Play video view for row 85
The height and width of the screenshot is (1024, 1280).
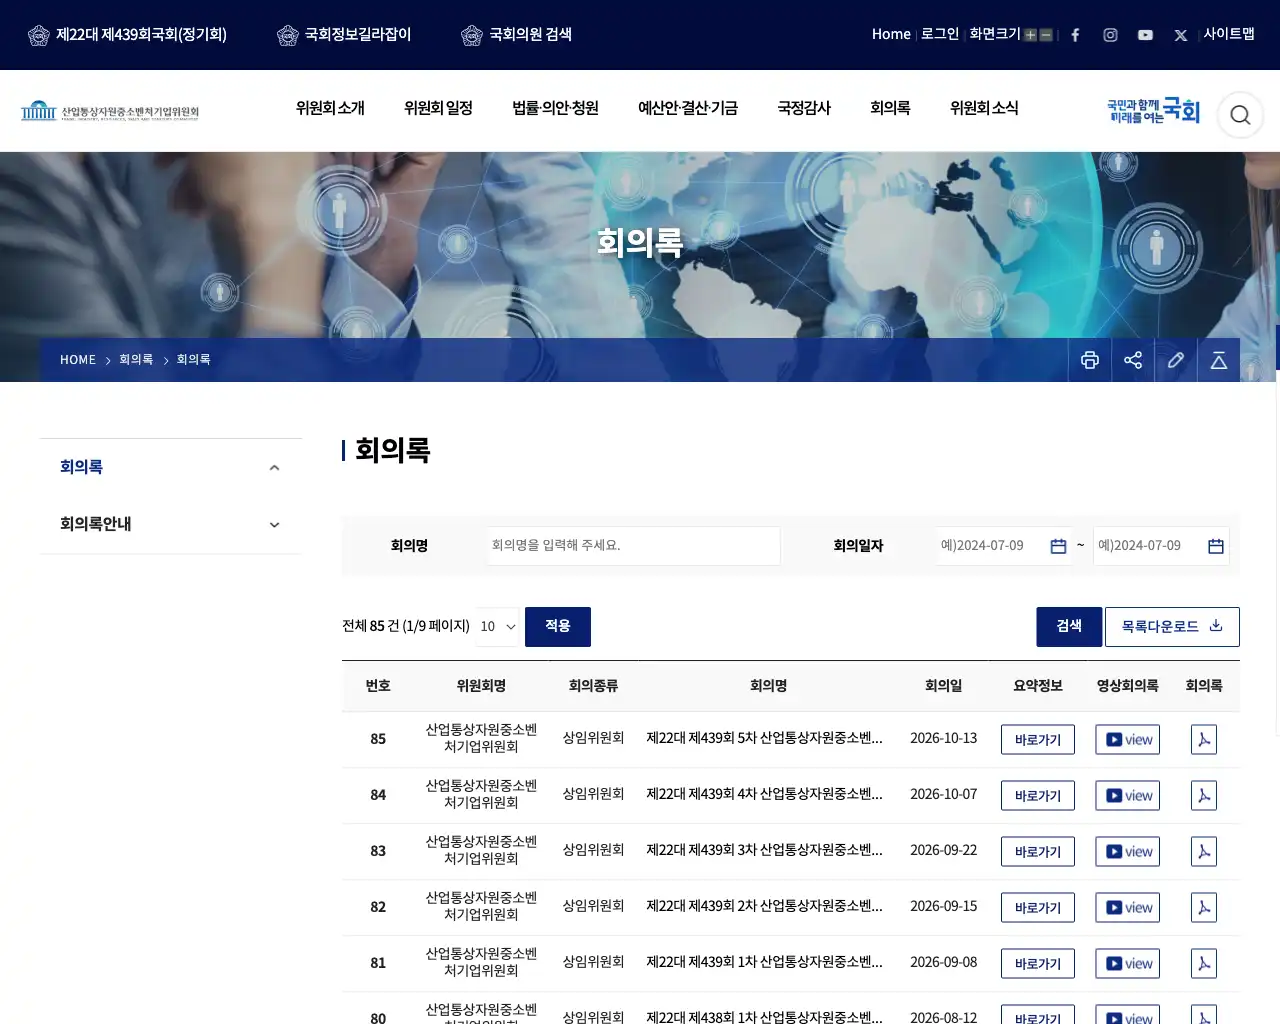1128,740
